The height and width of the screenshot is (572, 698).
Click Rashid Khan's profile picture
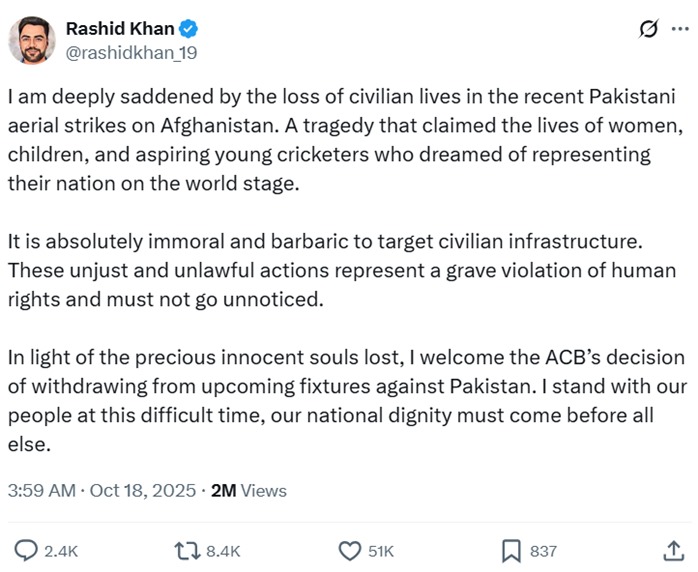30,41
